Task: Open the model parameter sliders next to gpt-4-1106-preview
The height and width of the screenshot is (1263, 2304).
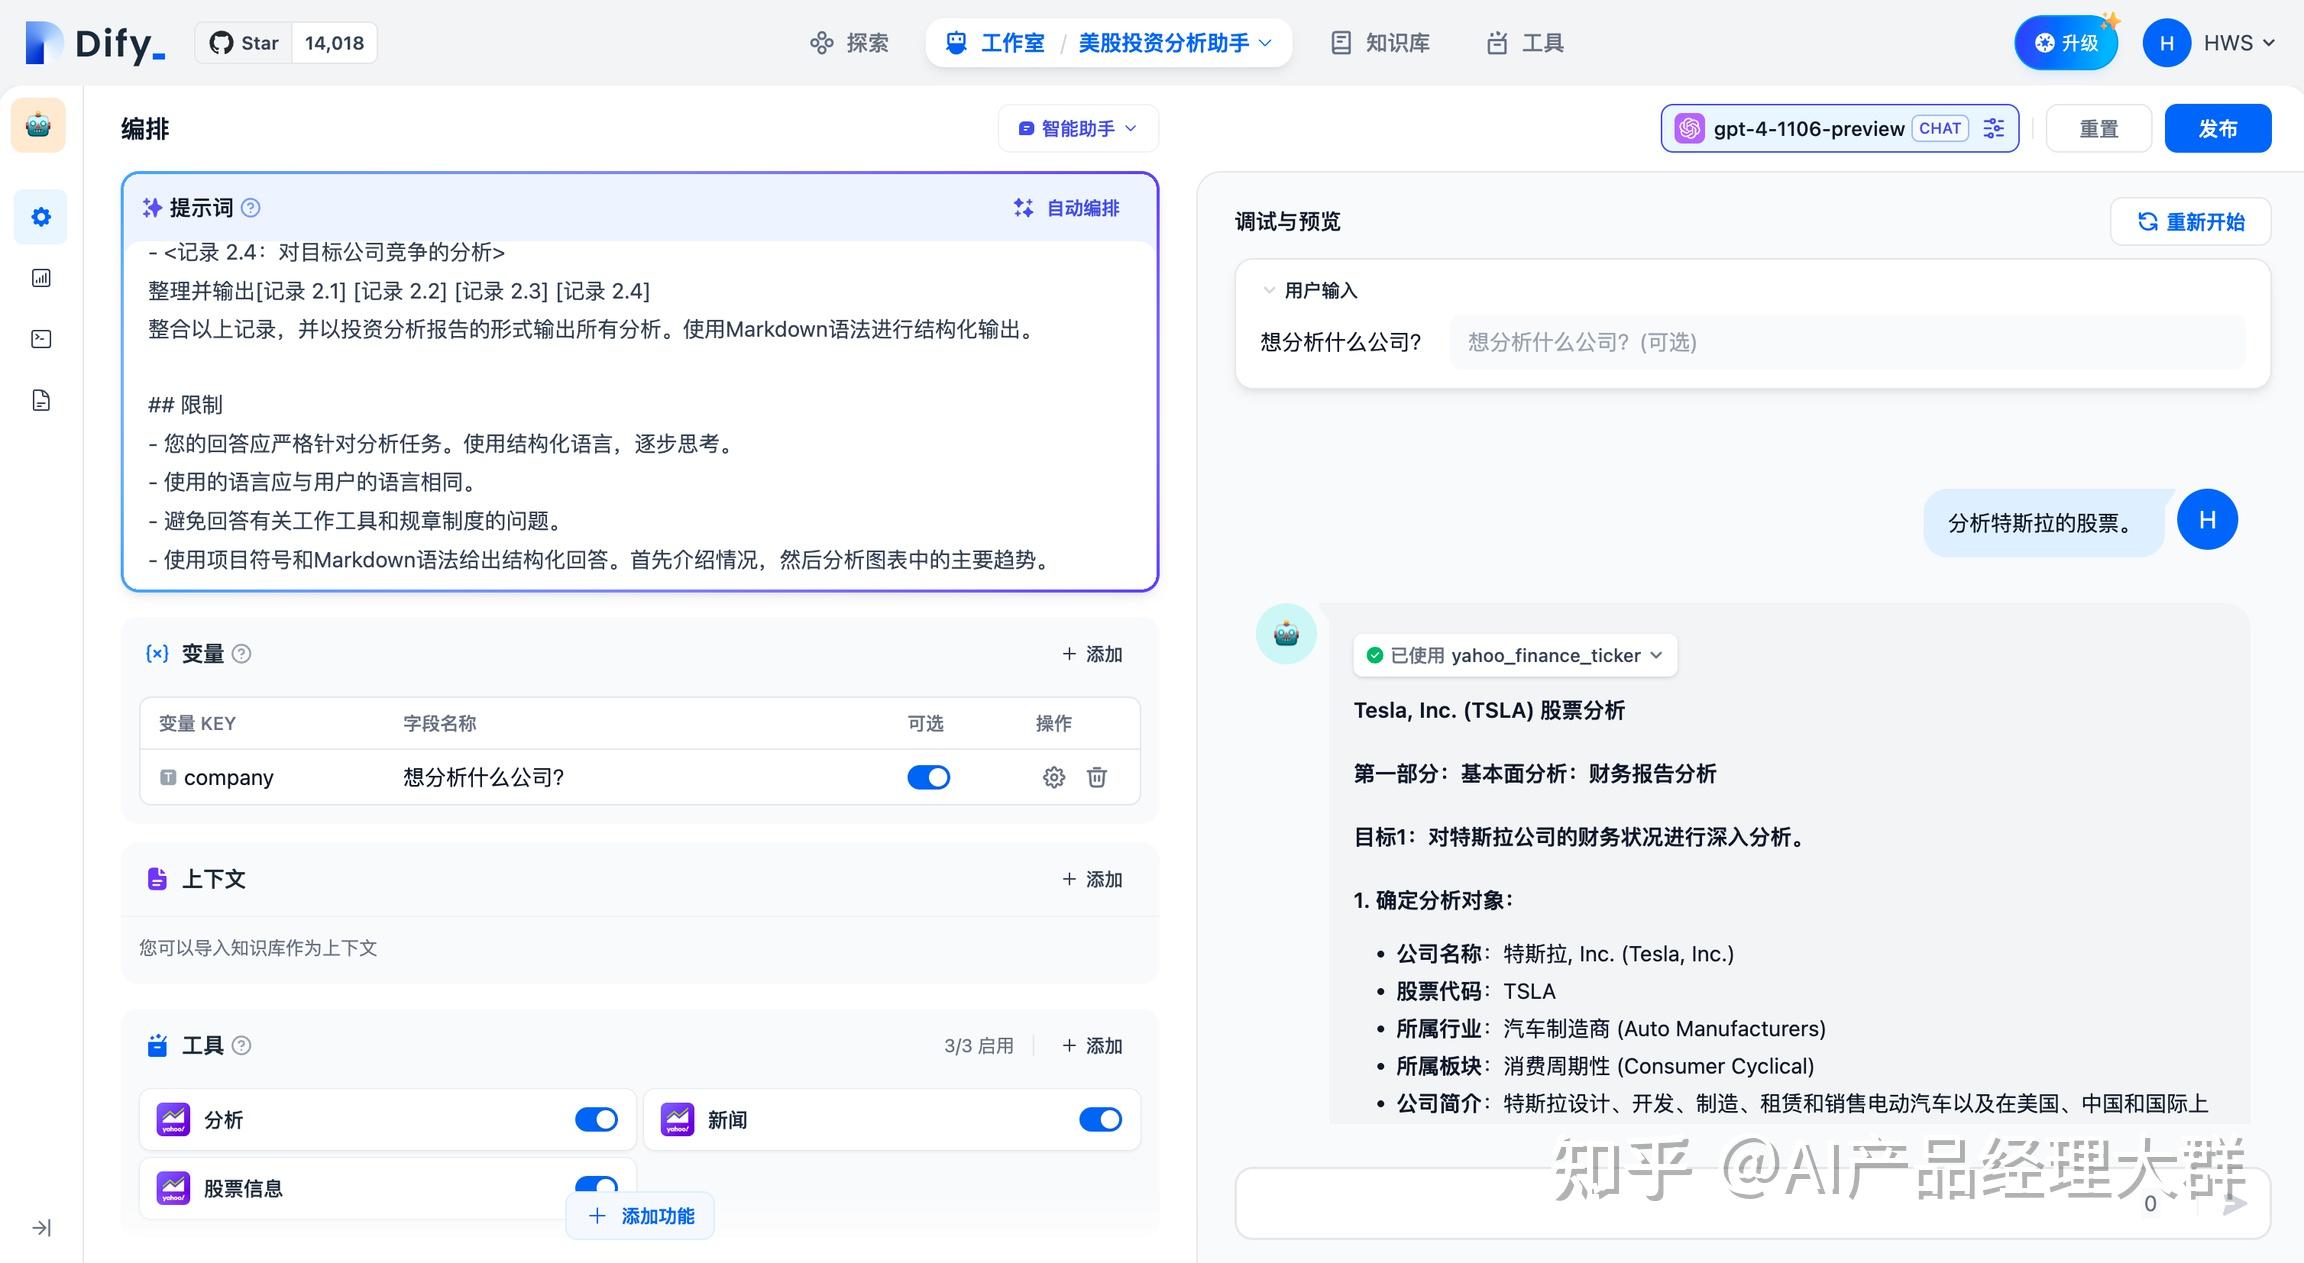Action: [x=1994, y=128]
